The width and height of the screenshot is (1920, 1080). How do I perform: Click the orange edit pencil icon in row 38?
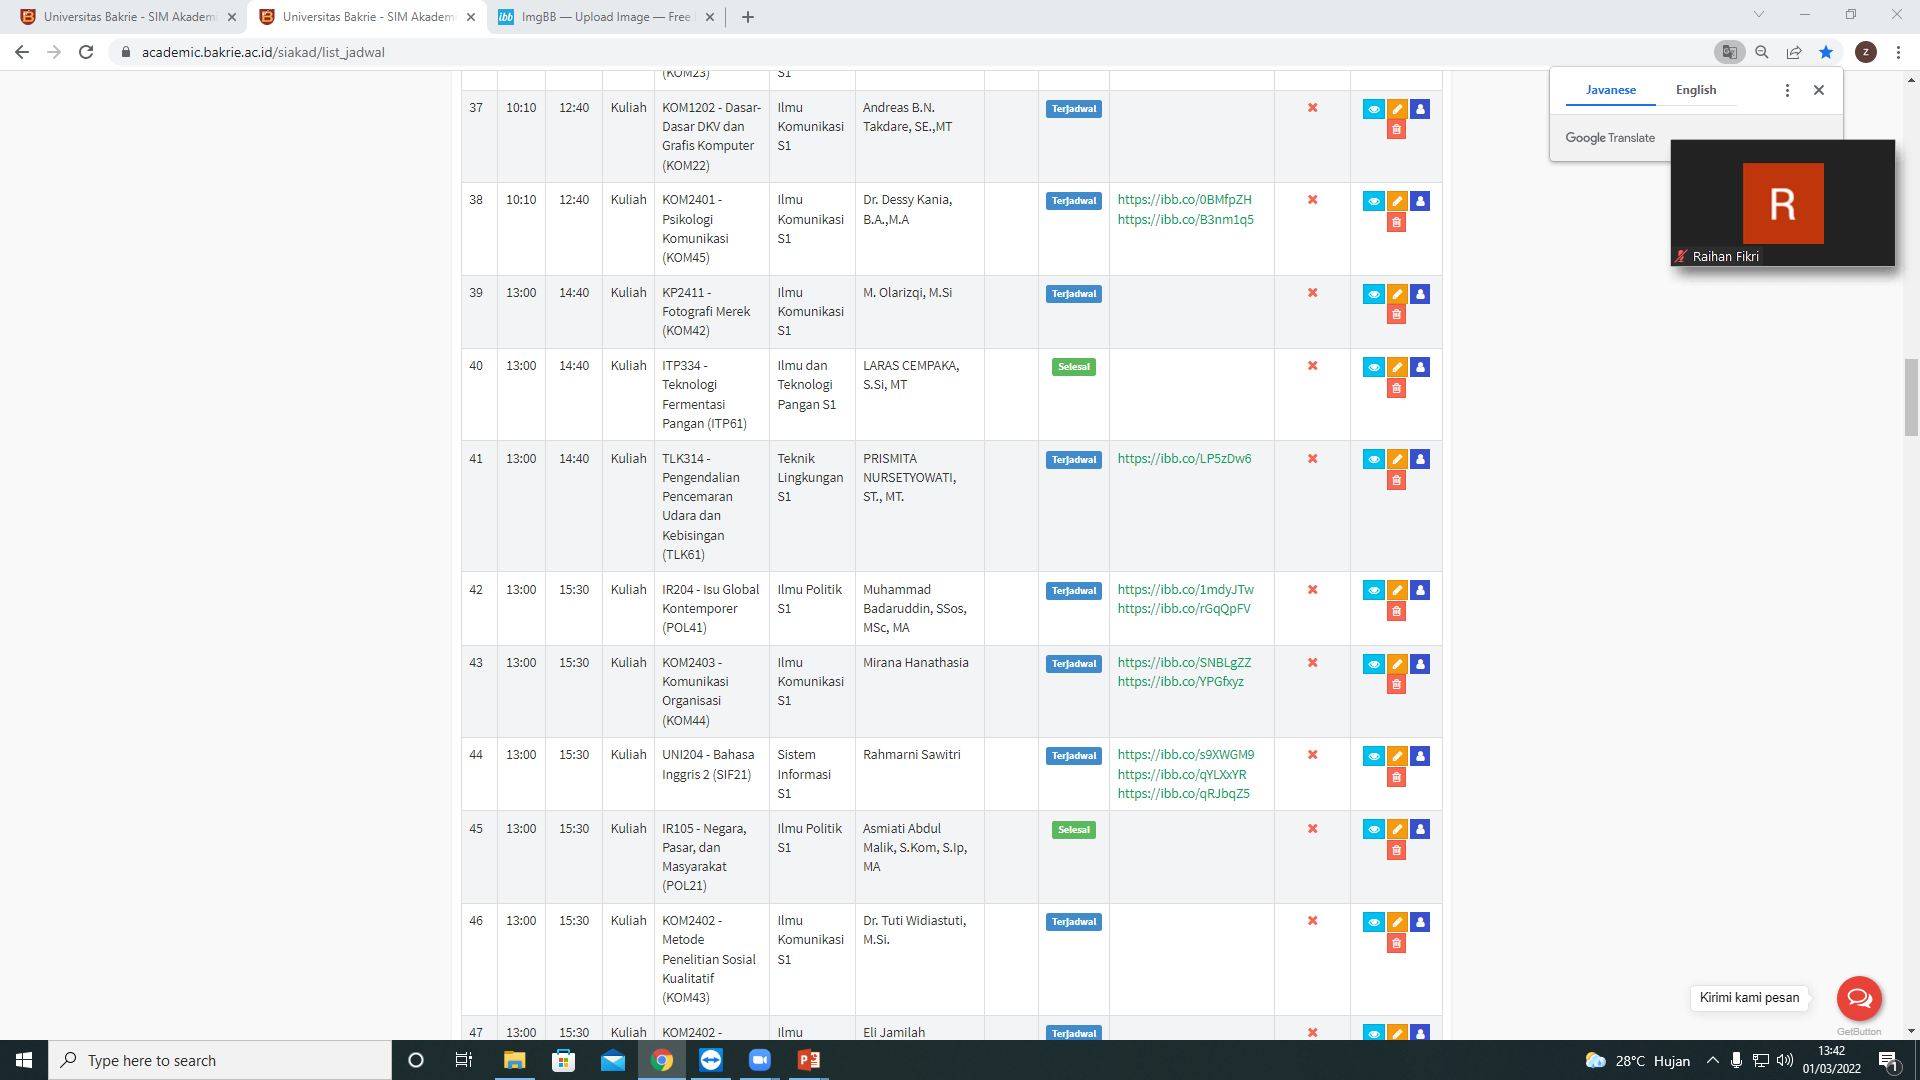pos(1397,201)
